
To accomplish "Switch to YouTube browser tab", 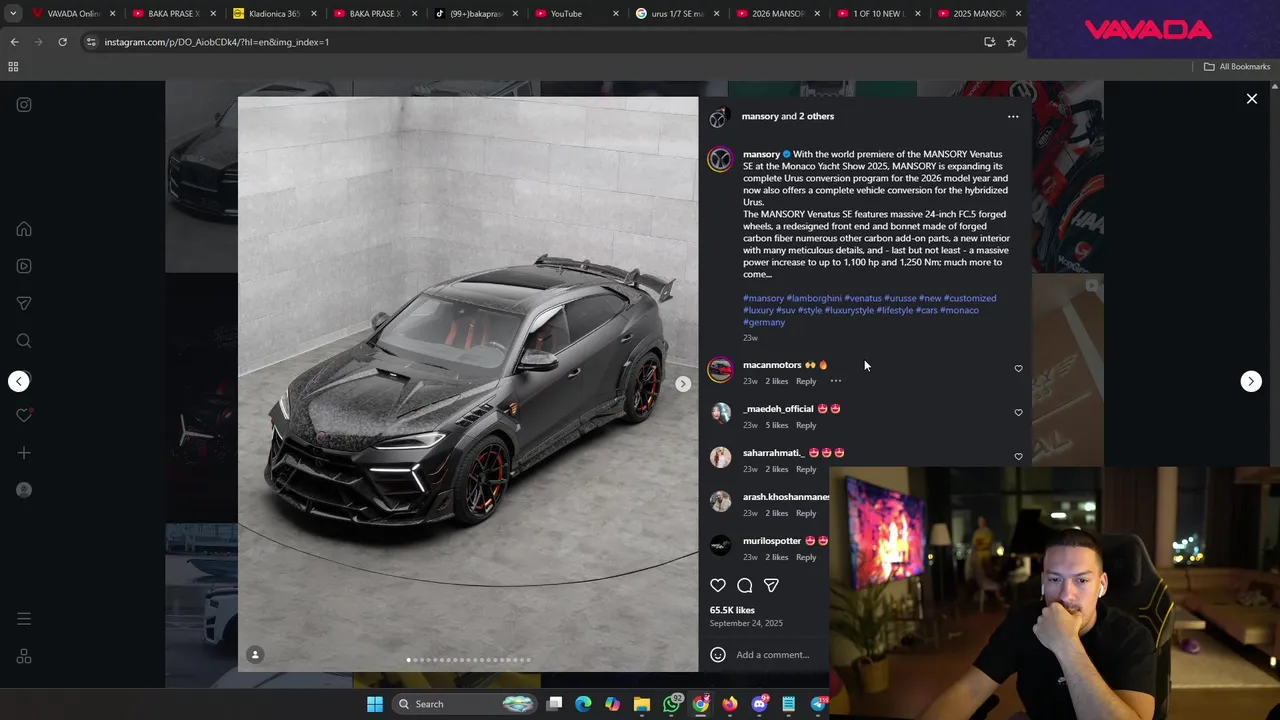I will pos(576,14).
